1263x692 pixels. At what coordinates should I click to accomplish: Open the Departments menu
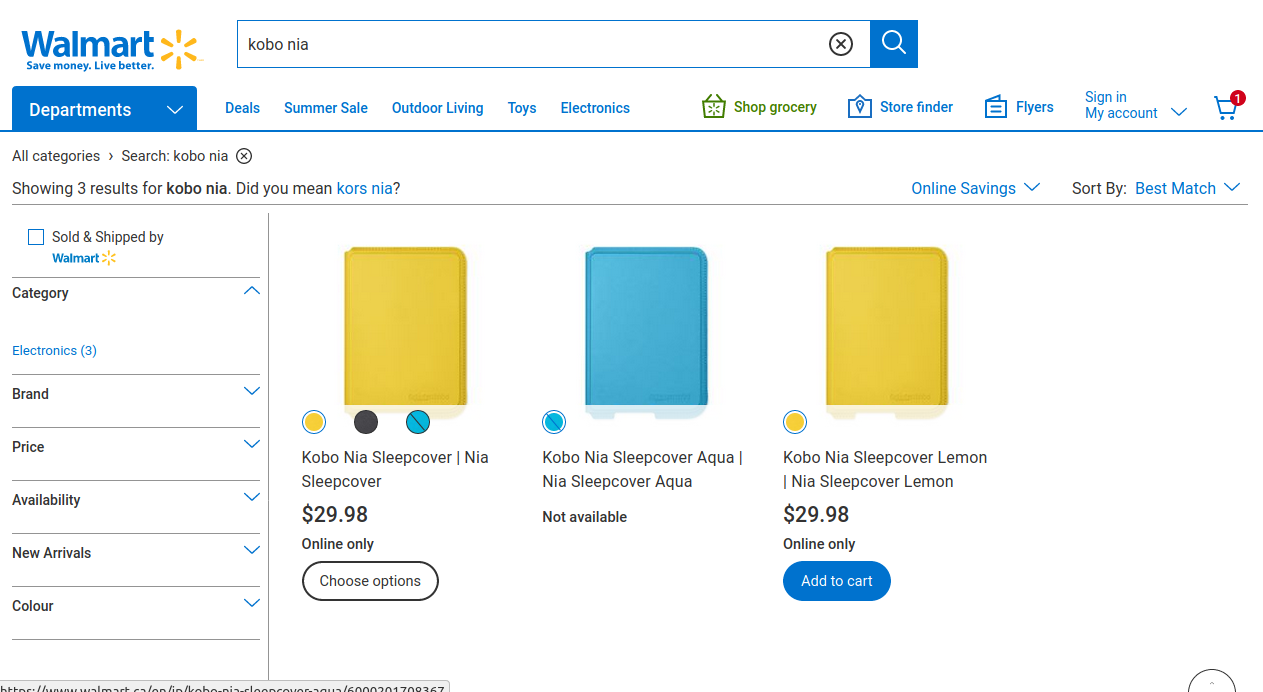click(x=104, y=109)
